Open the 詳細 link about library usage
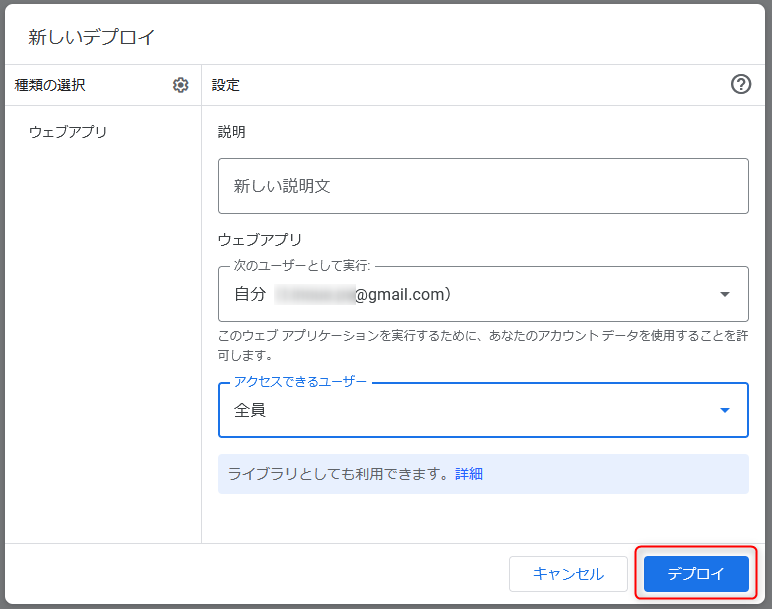This screenshot has height=609, width=772. click(x=469, y=474)
